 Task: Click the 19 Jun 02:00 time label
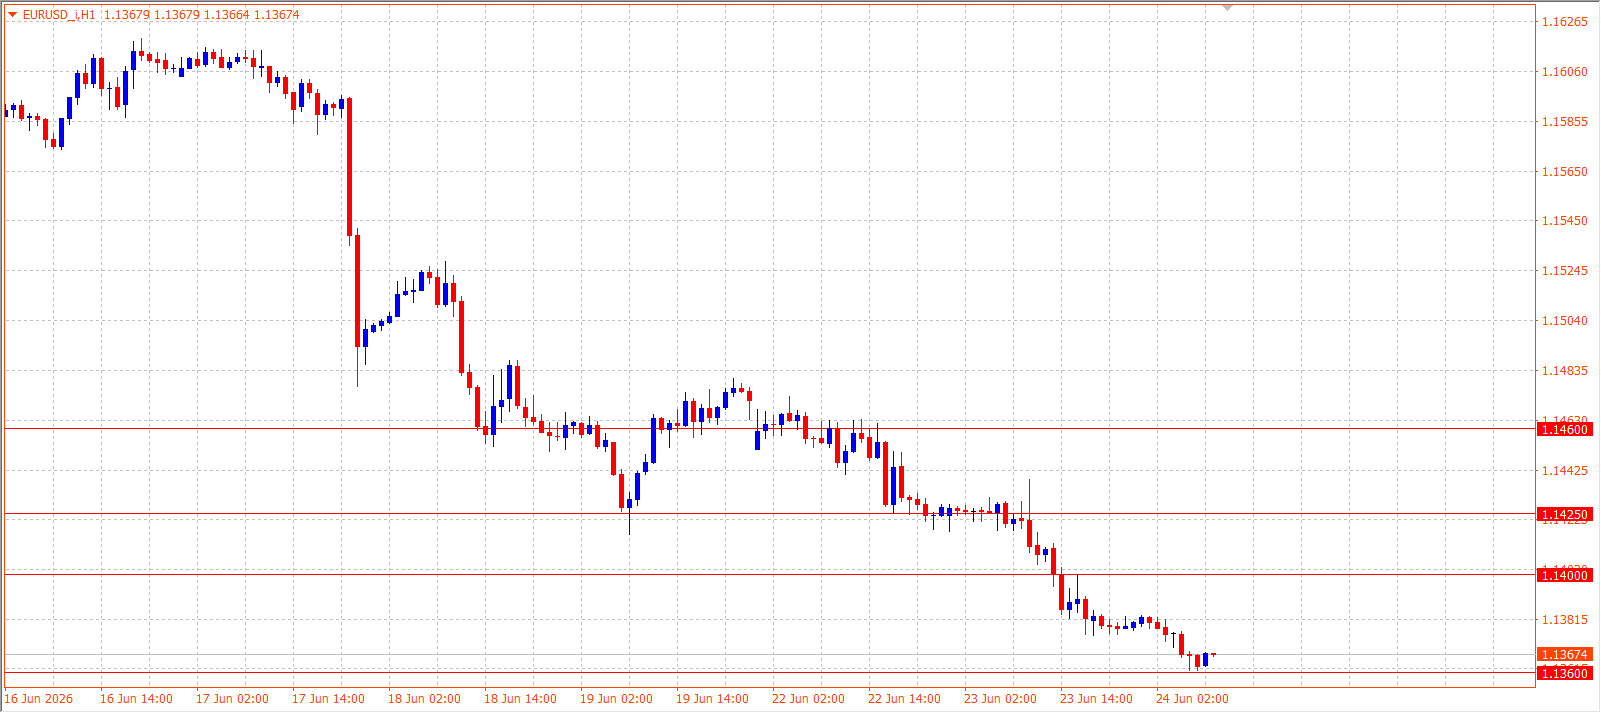[x=616, y=699]
